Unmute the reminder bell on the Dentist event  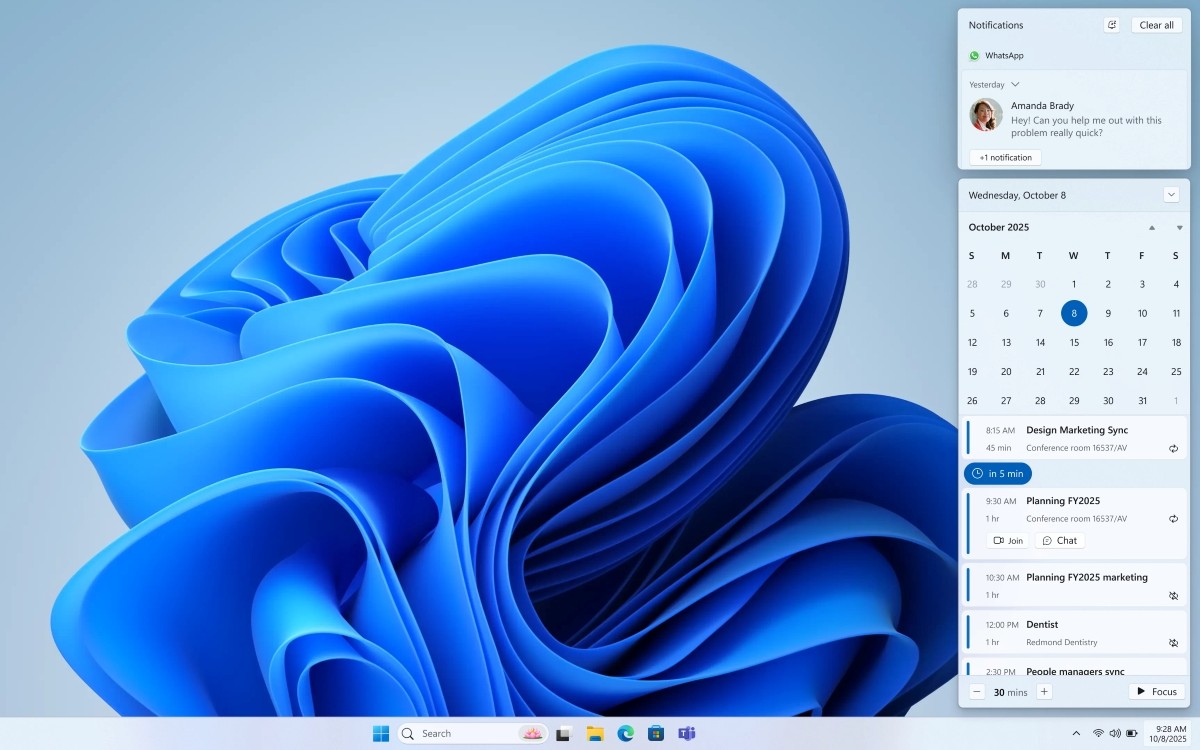click(x=1172, y=642)
